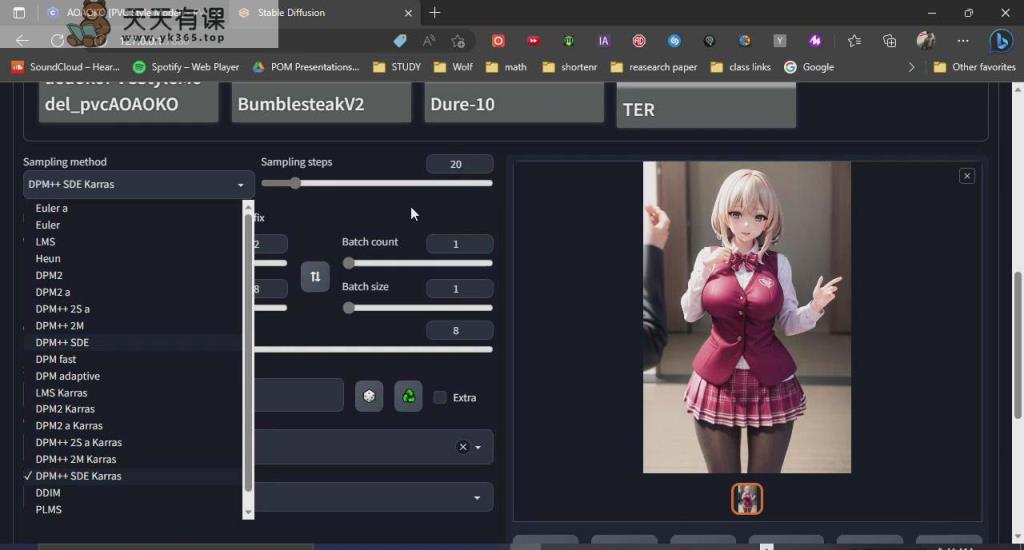The height and width of the screenshot is (550, 1024).
Task: Open the Bing sidebar icon
Action: pyautogui.click(x=1000, y=40)
